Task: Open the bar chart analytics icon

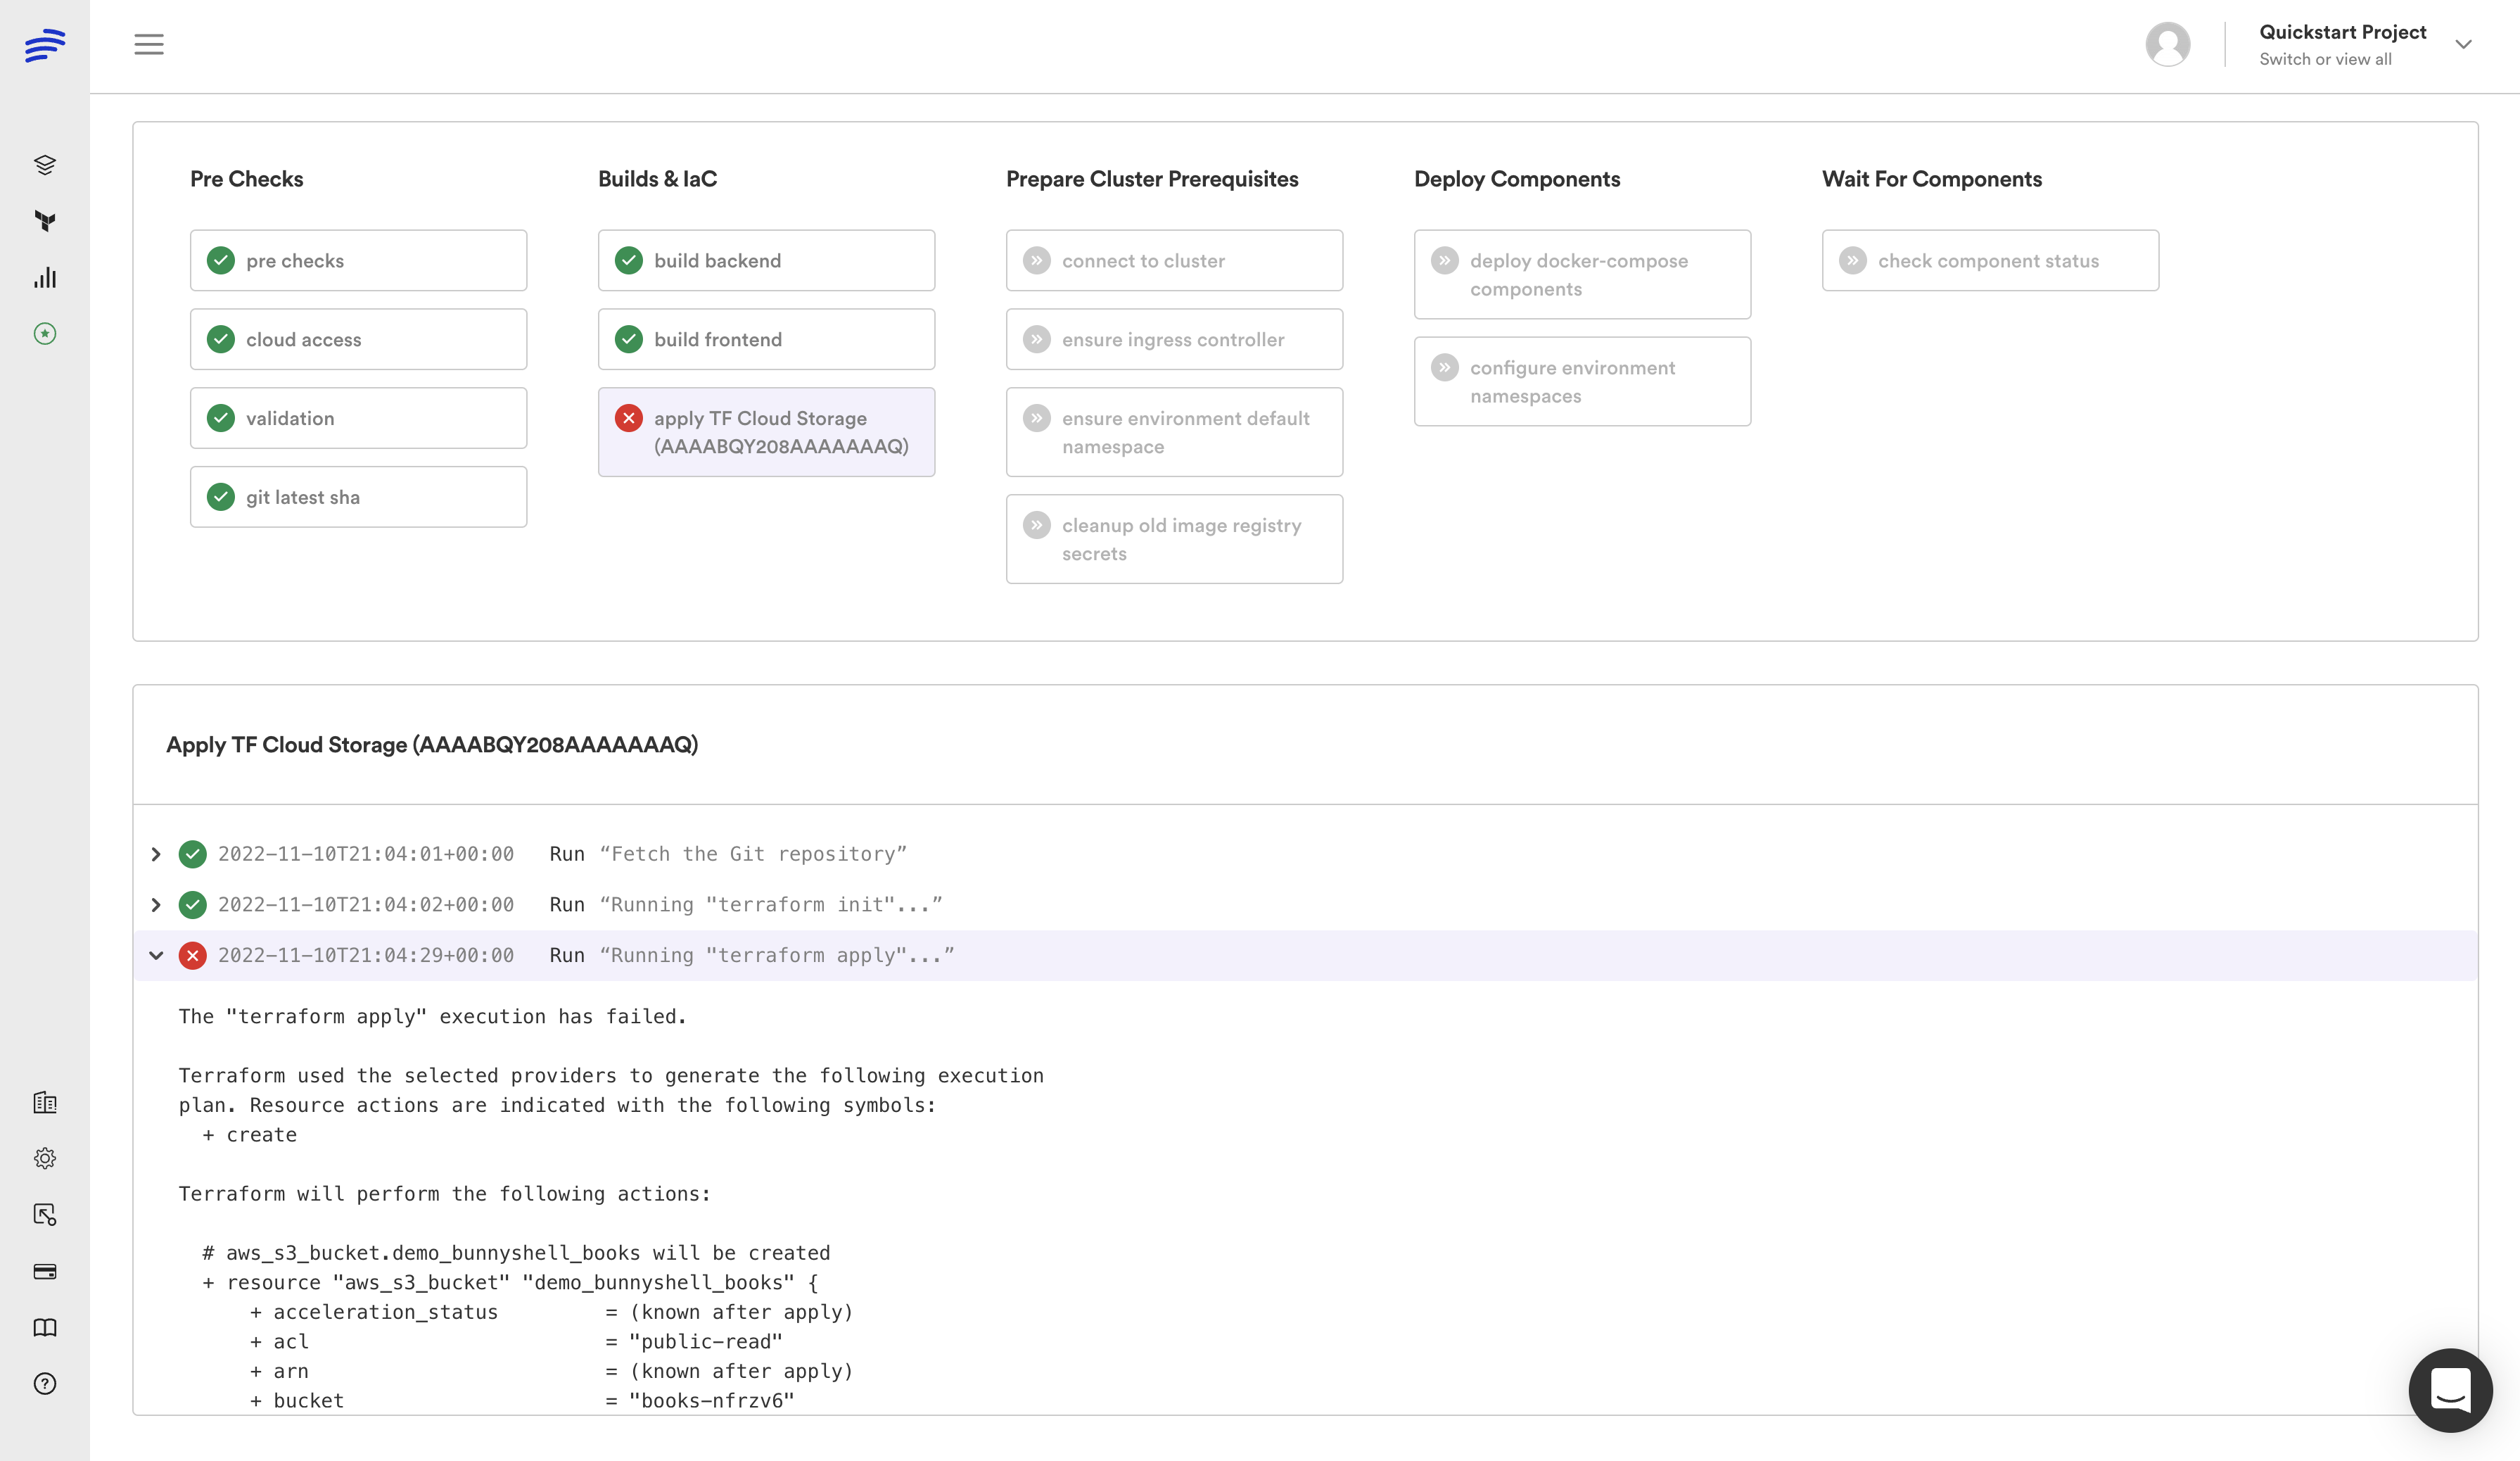Action: (45, 278)
